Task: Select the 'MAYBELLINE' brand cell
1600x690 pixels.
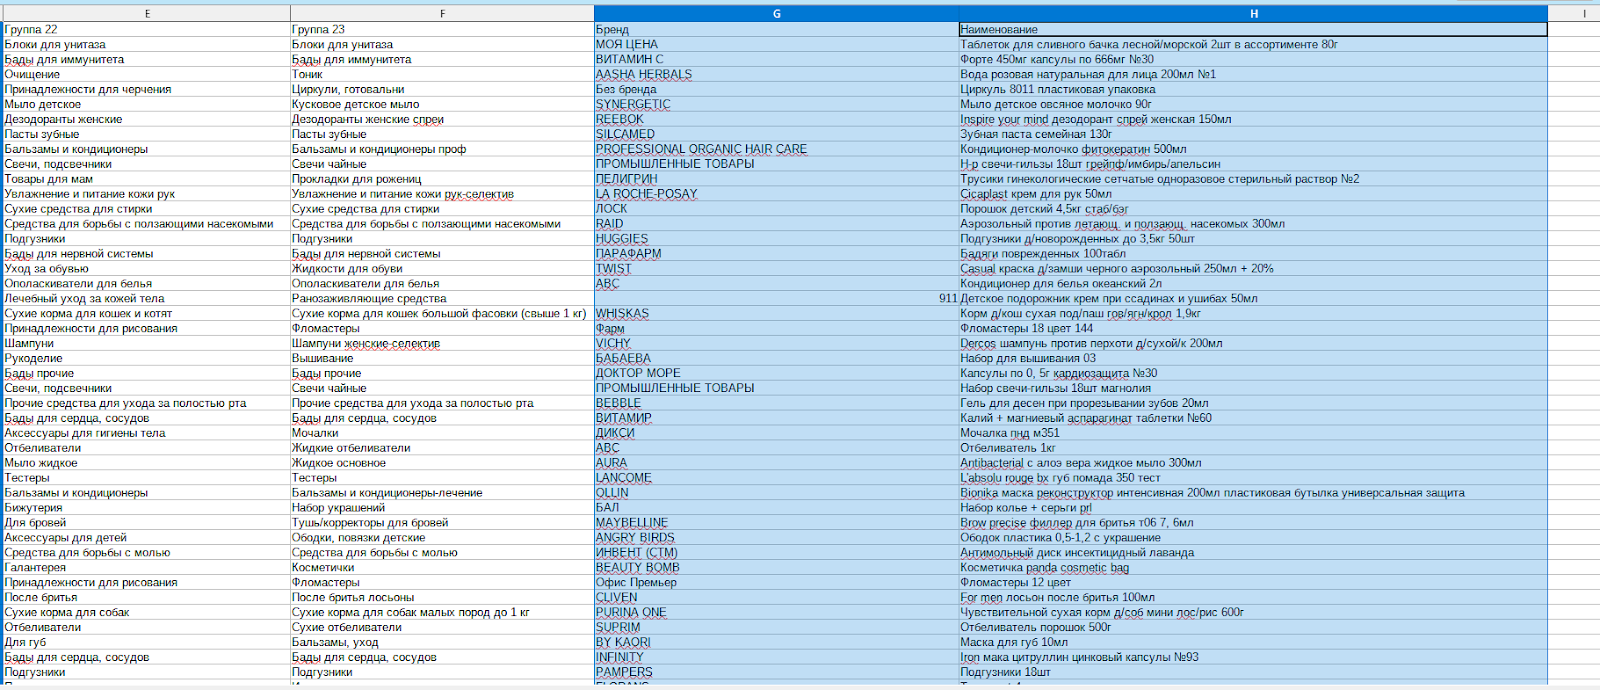Action: click(777, 522)
